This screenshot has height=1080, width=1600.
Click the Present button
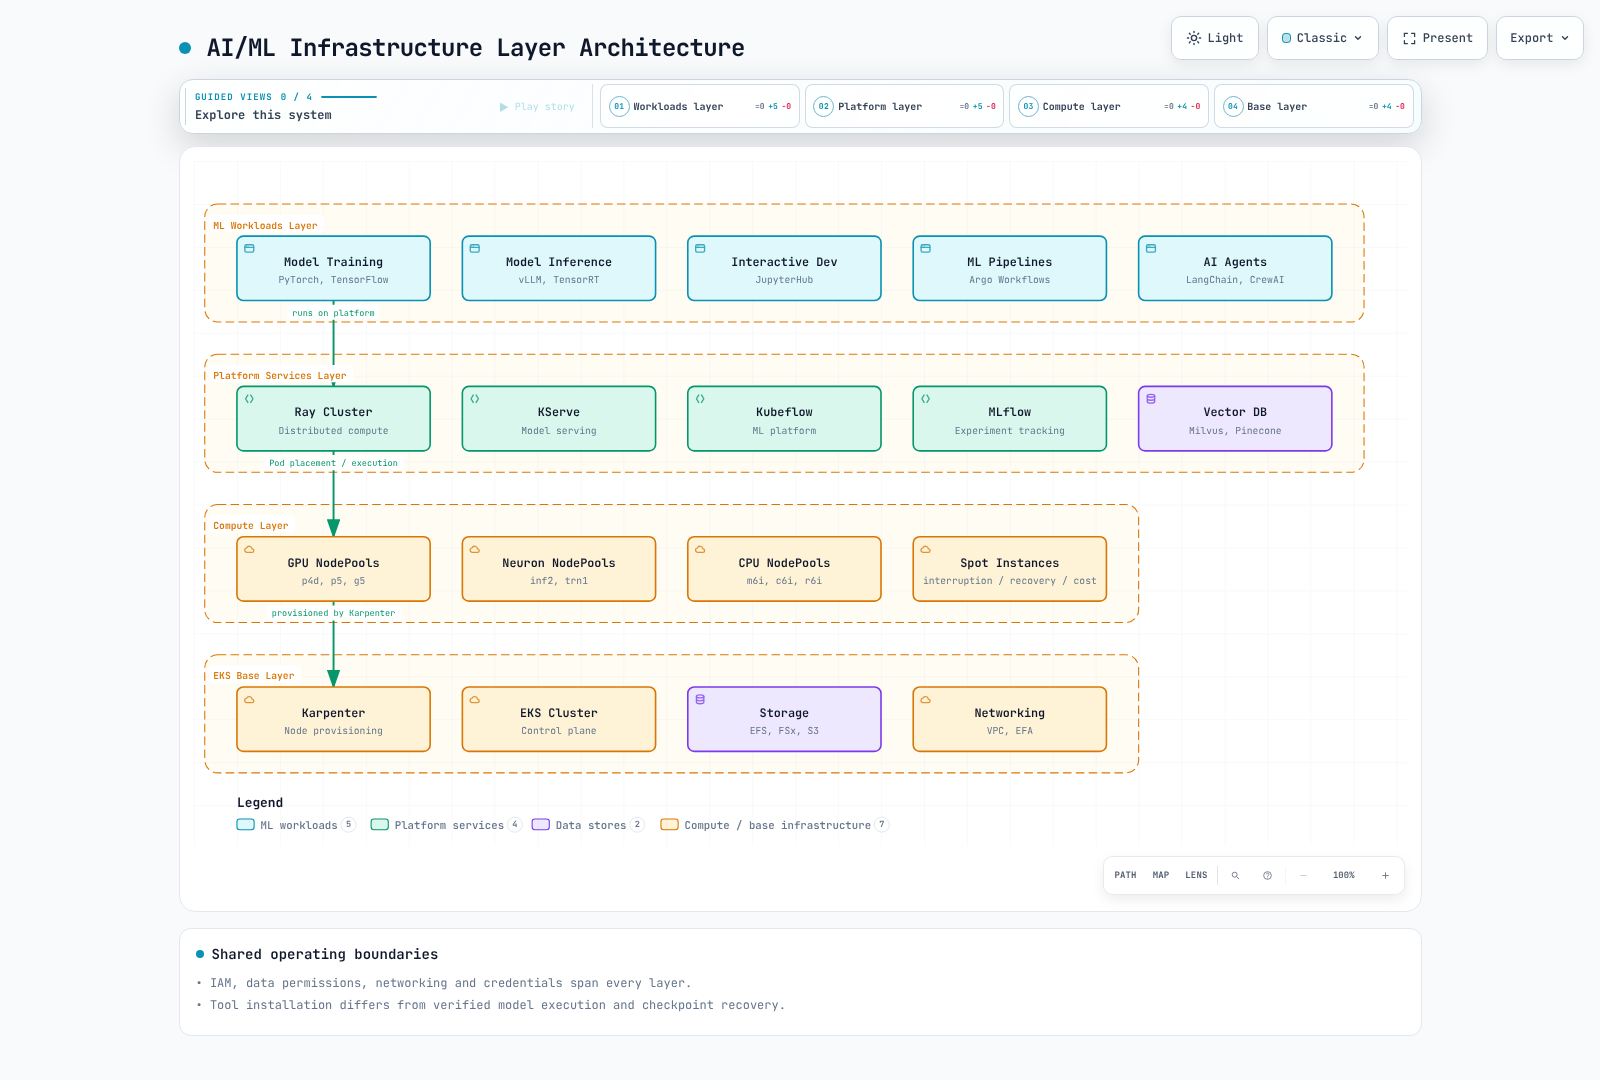[1437, 38]
